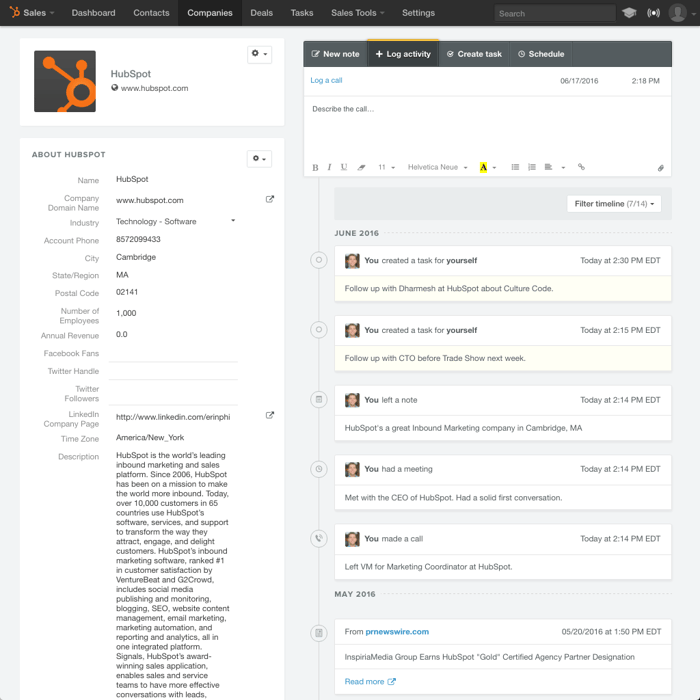Open the academy graduation cap icon

(629, 12)
